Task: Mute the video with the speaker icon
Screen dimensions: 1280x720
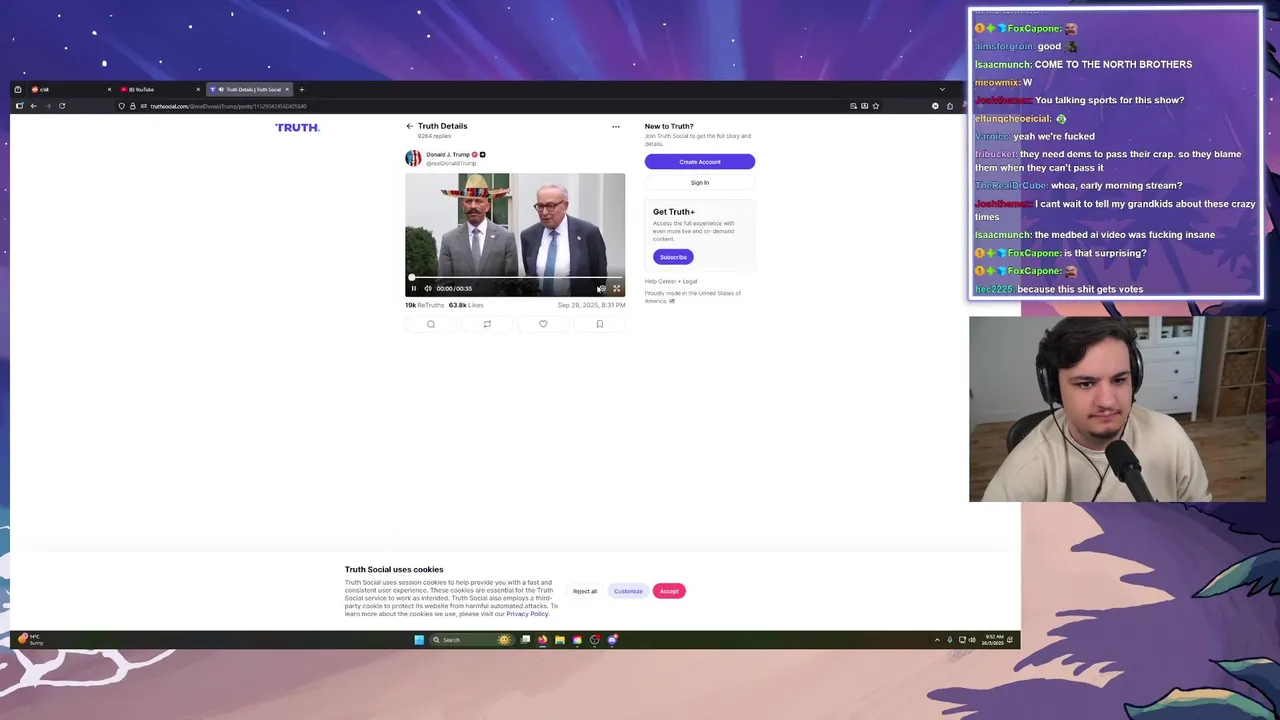Action: coord(428,288)
